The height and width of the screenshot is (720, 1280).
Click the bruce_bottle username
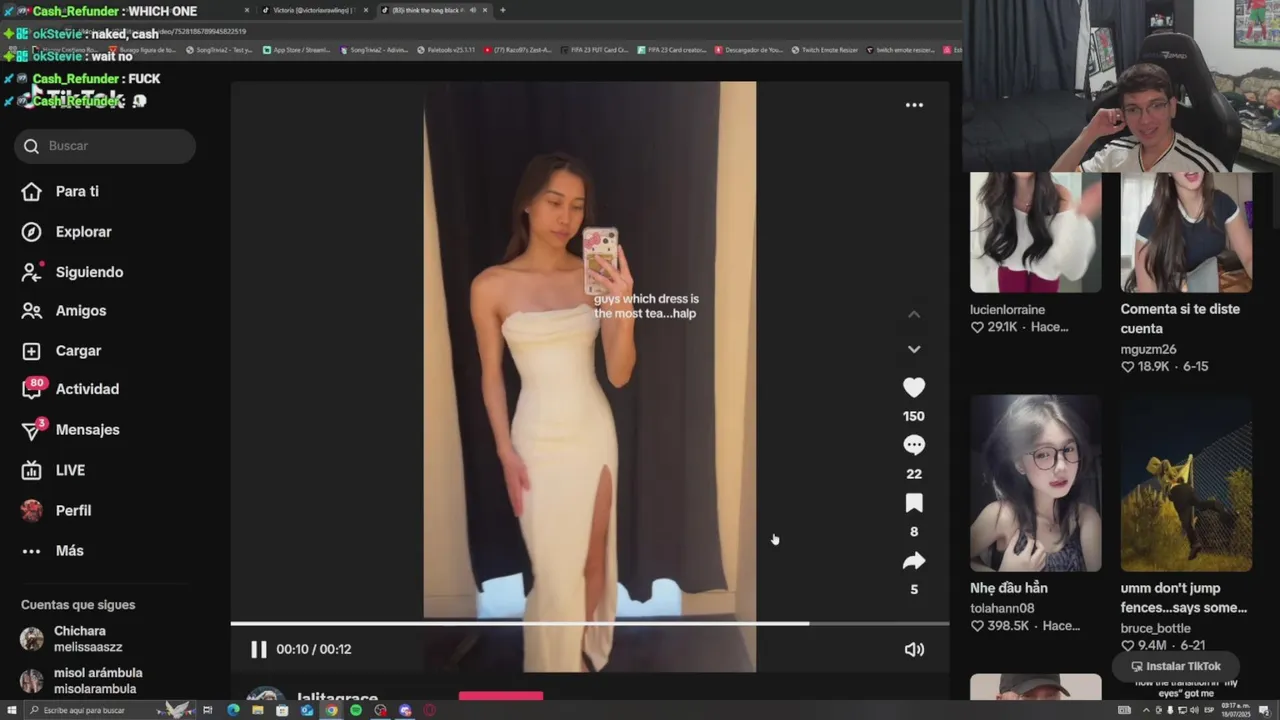point(1155,628)
